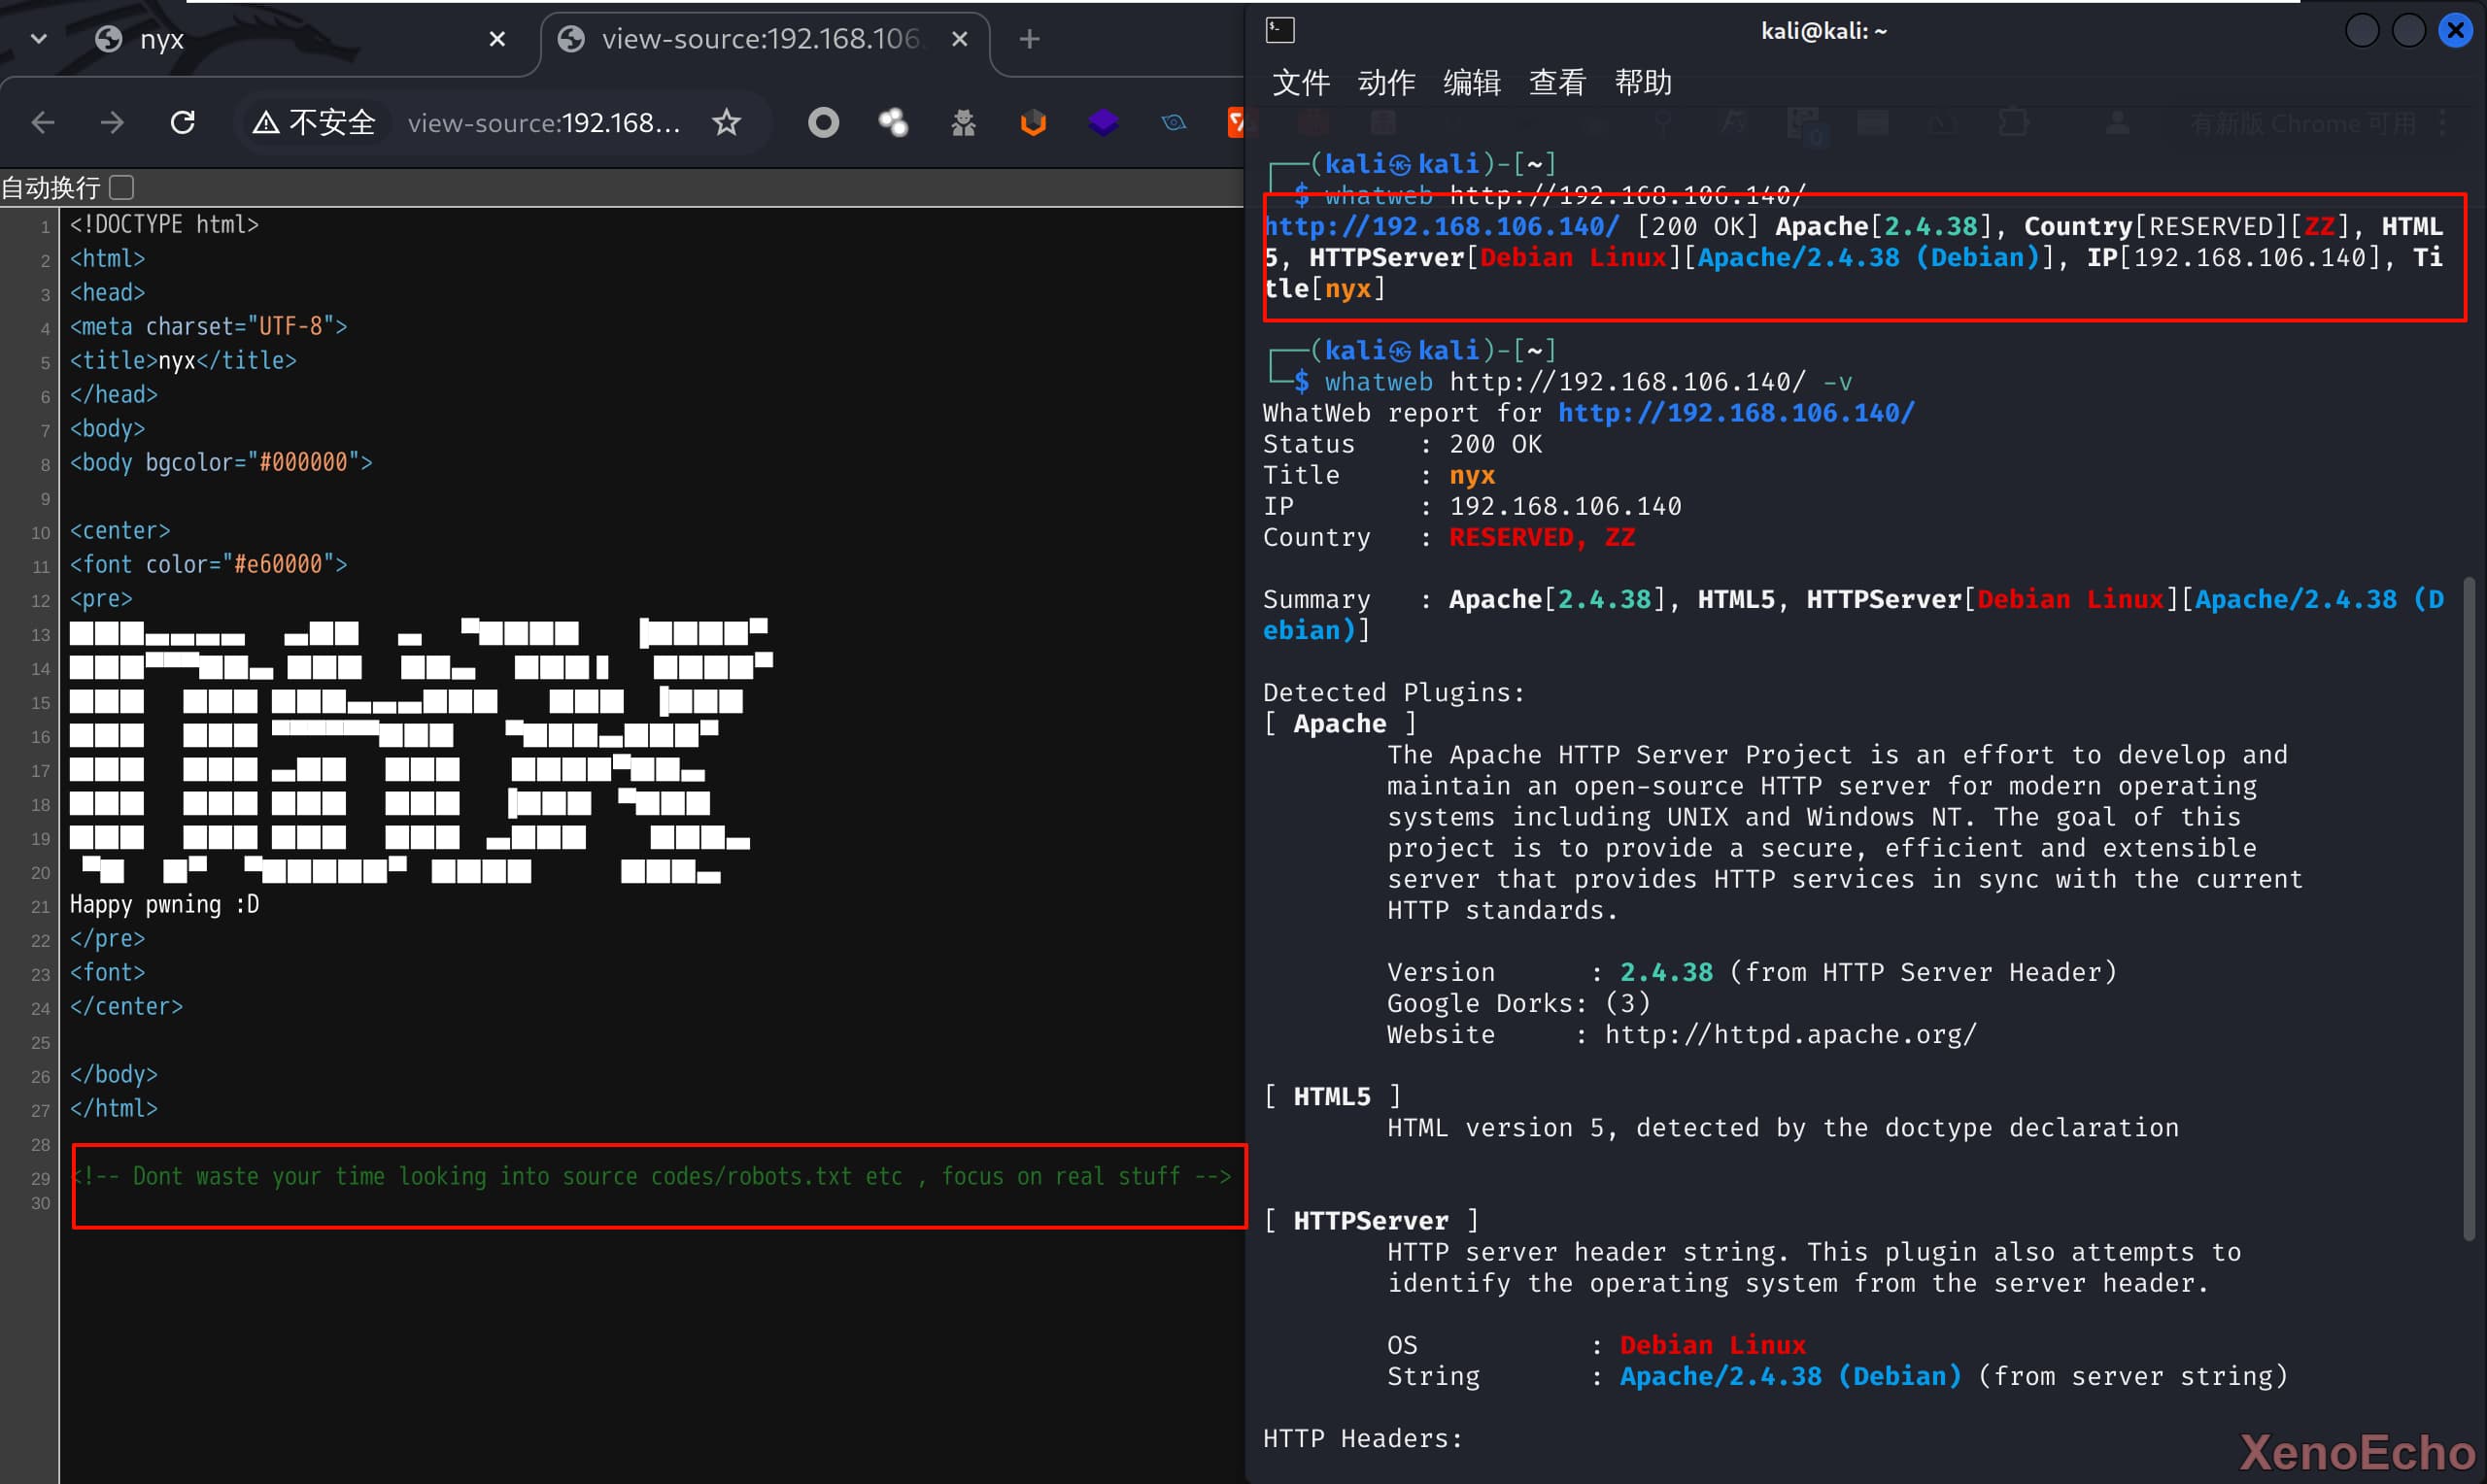Click the purple layered extension icon
Screen dimensions: 2487x1484
coord(1103,123)
